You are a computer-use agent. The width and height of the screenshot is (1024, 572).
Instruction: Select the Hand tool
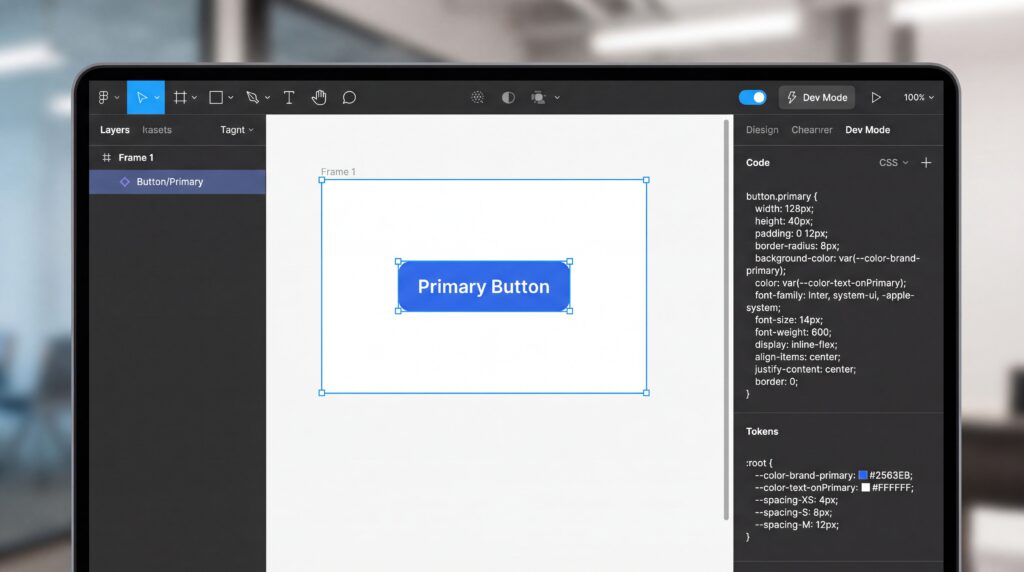tap(319, 97)
